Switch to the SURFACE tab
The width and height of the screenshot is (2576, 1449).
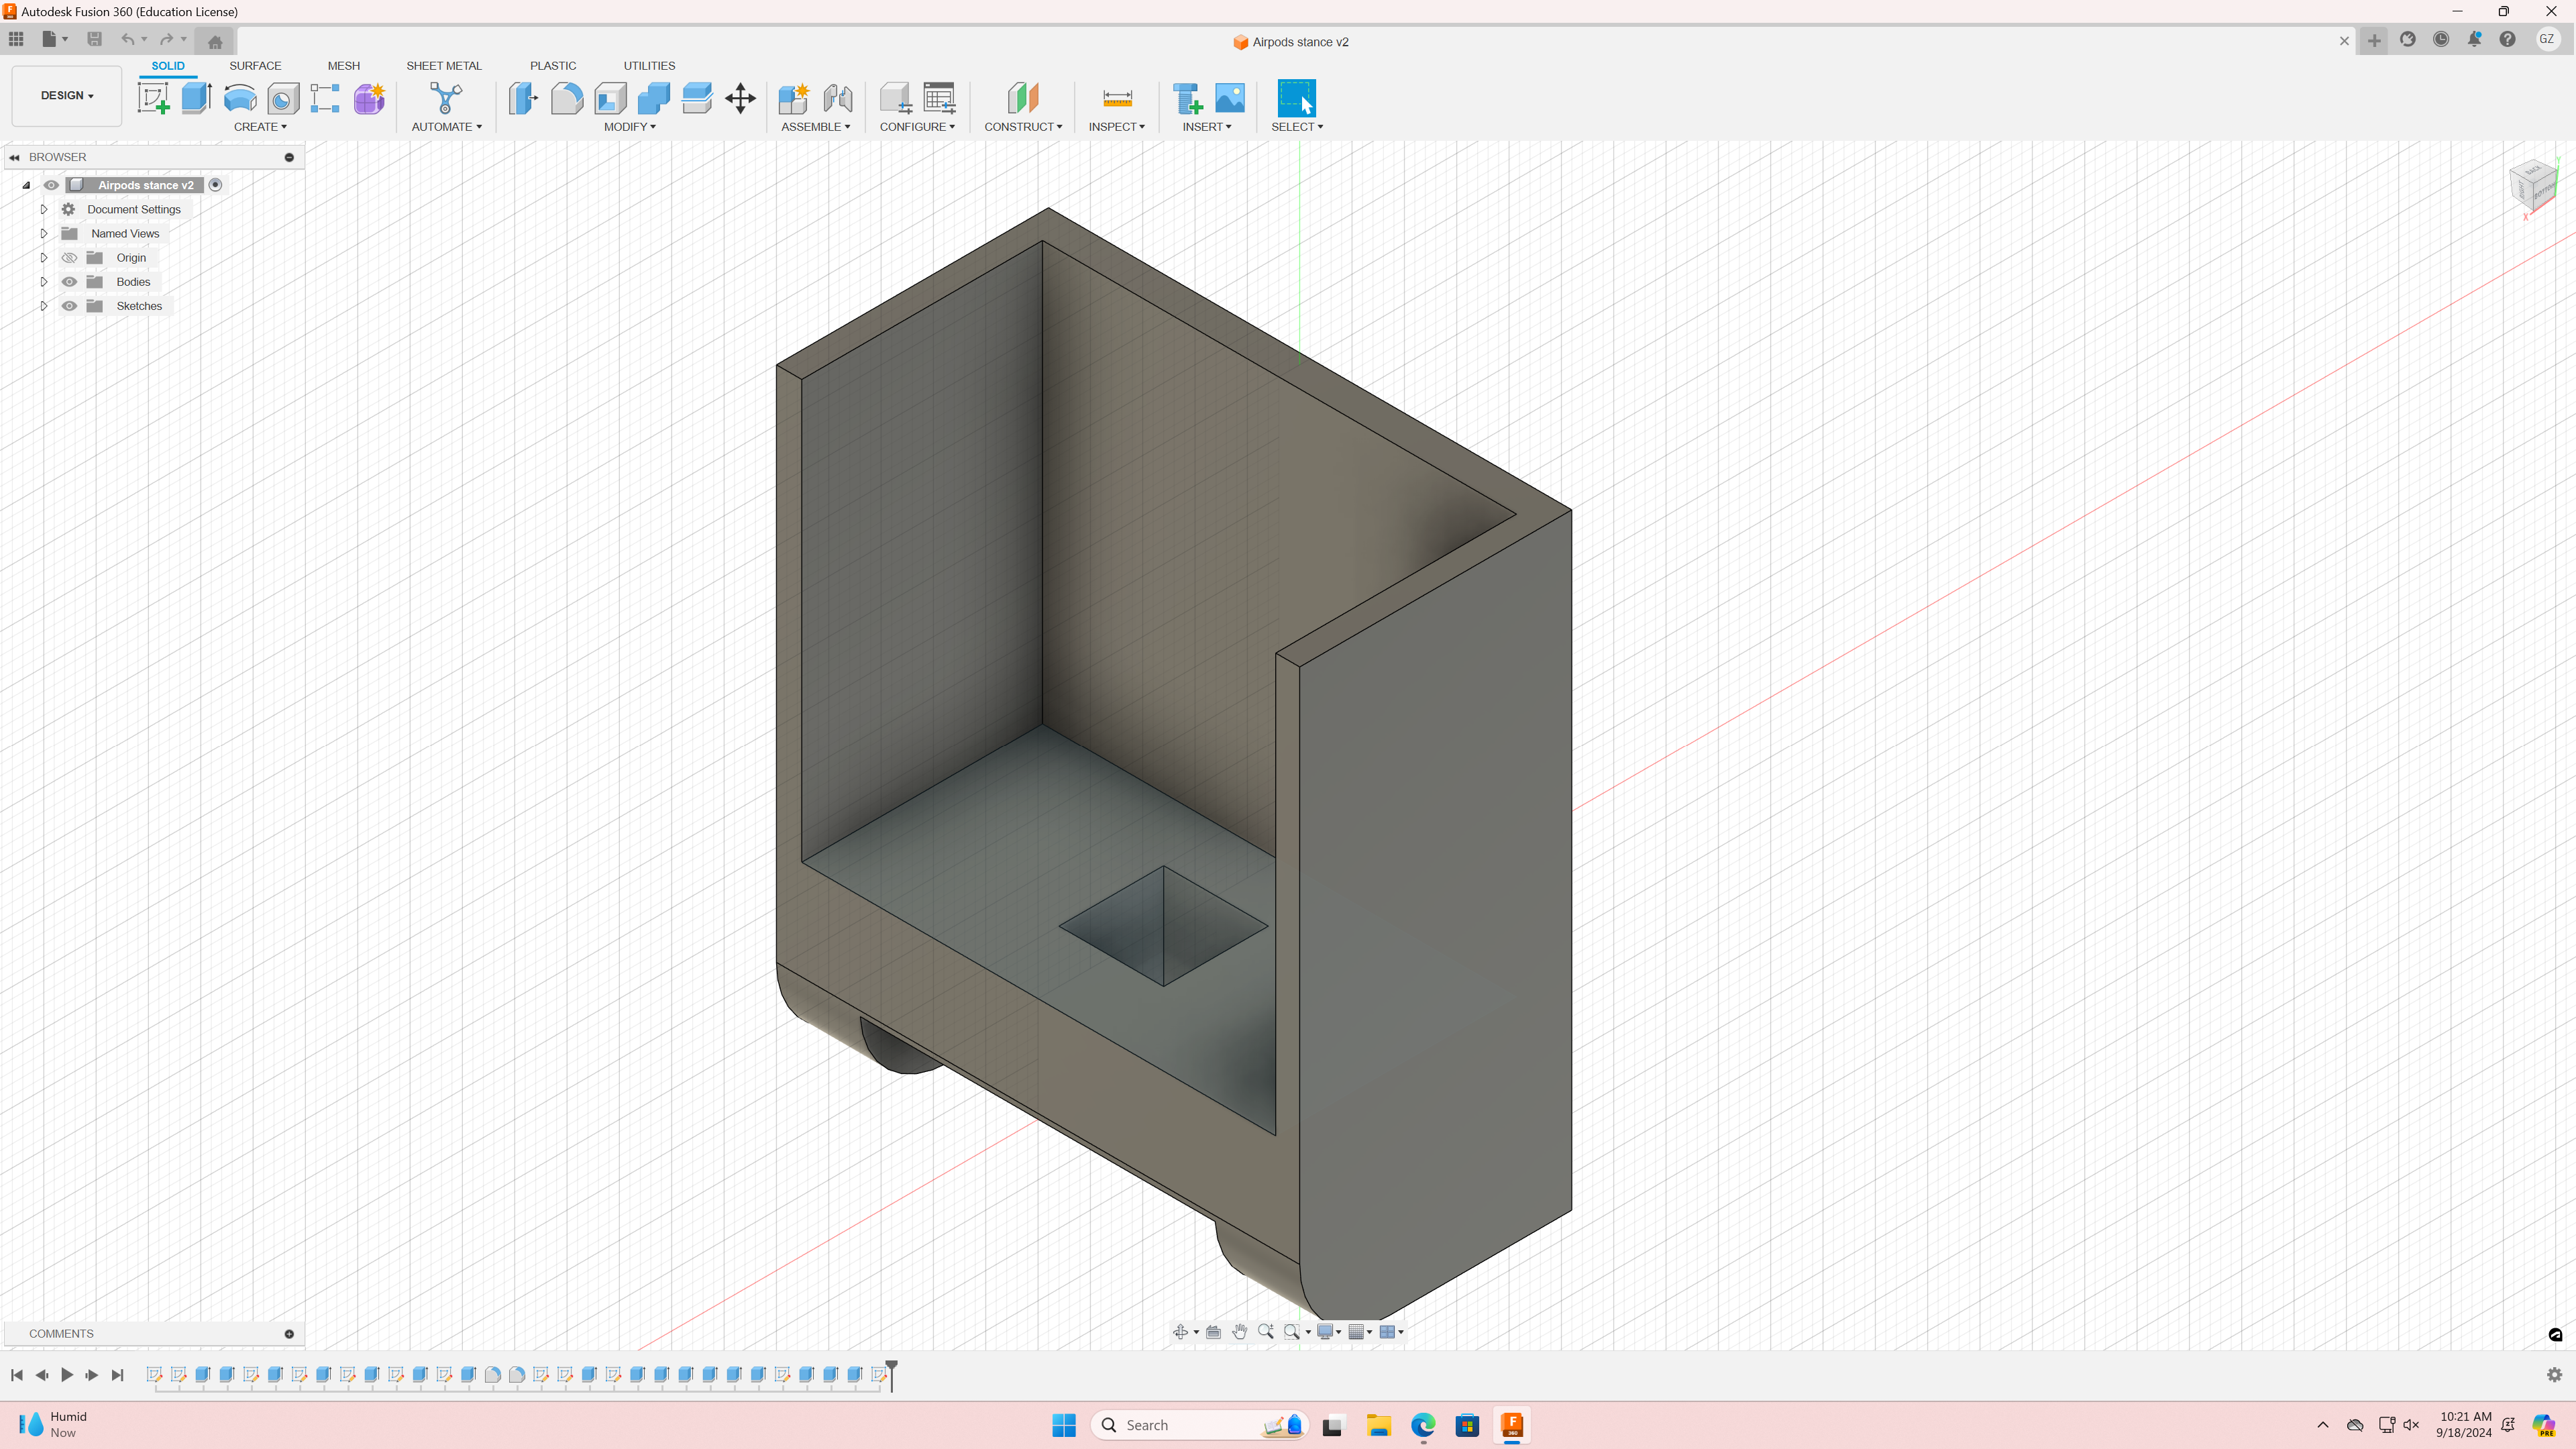(255, 66)
